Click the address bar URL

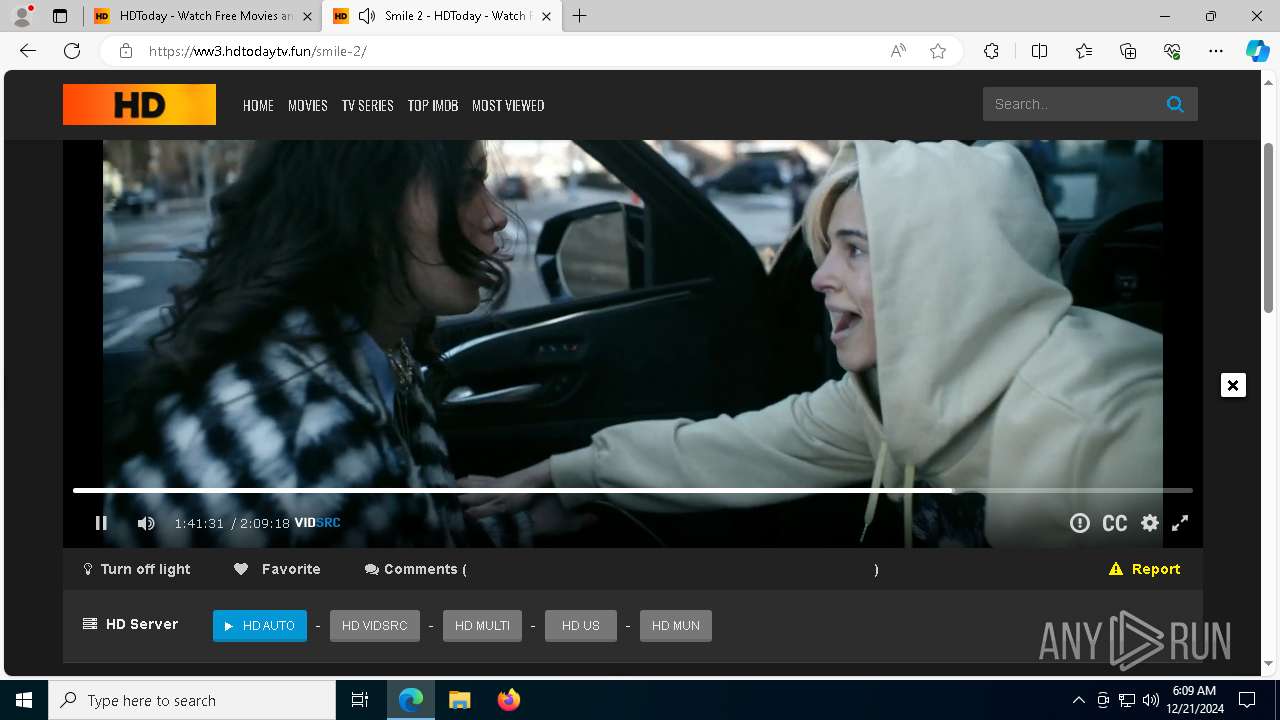coord(257,51)
